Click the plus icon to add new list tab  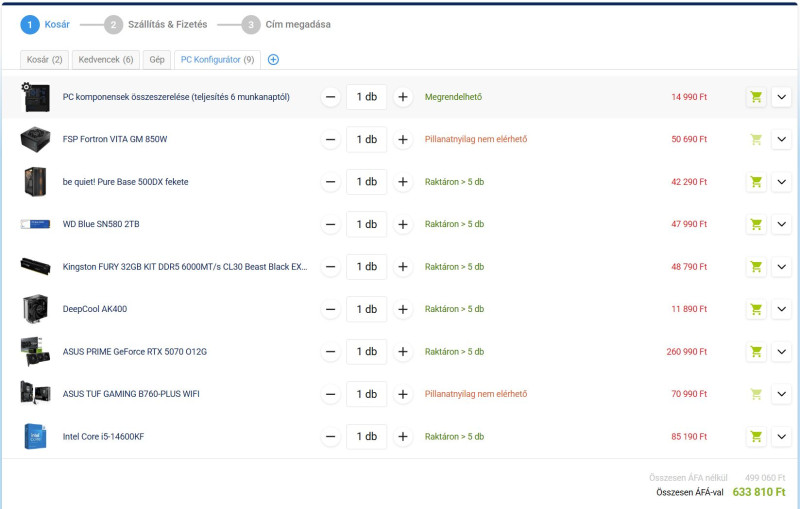[x=273, y=60]
